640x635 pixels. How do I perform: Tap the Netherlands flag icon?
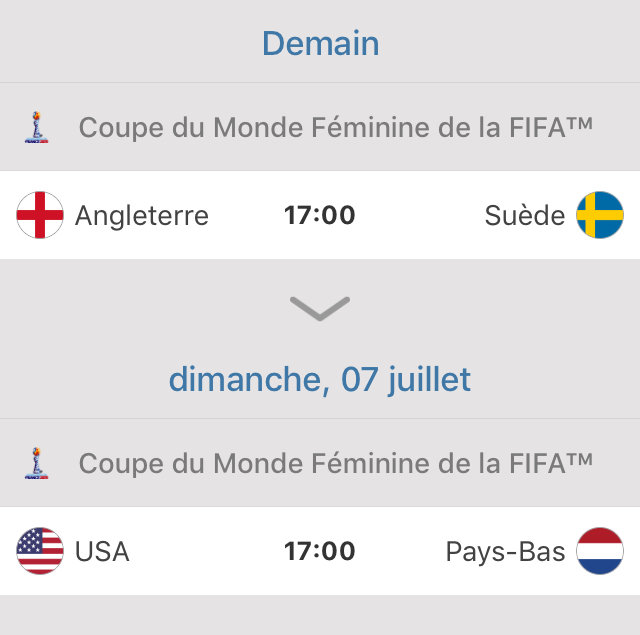click(x=600, y=551)
